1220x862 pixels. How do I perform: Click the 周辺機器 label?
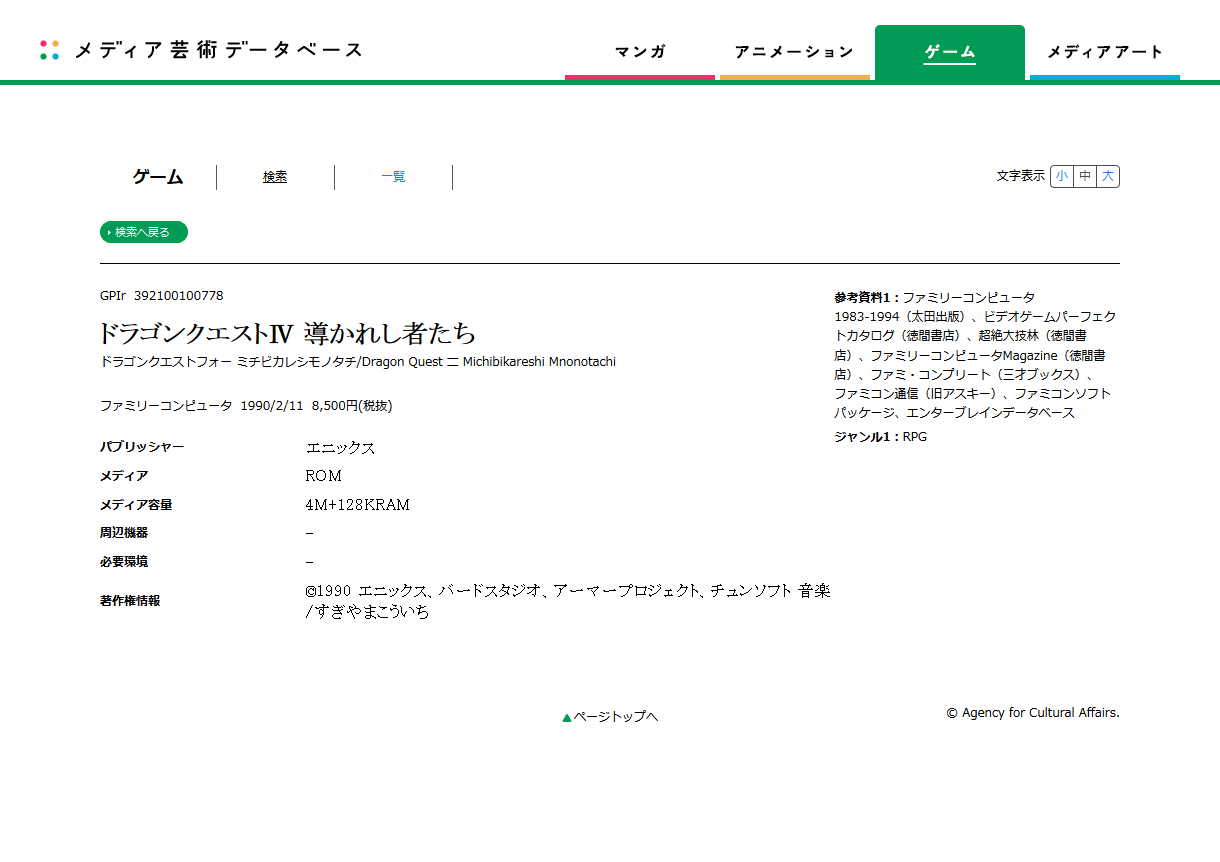point(124,533)
